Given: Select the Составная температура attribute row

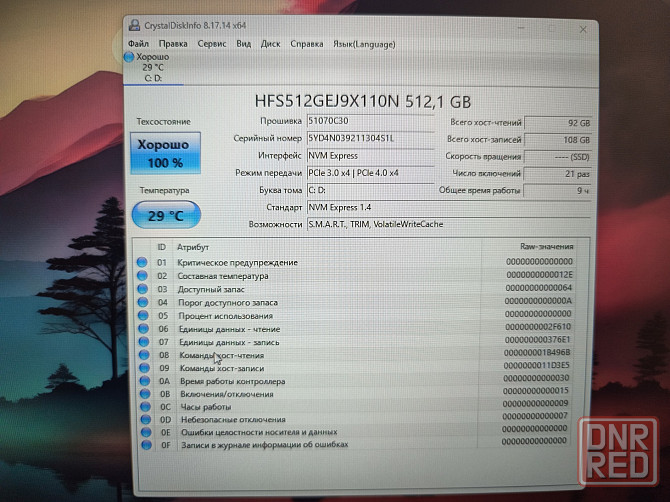Looking at the screenshot, I should click(355, 276).
